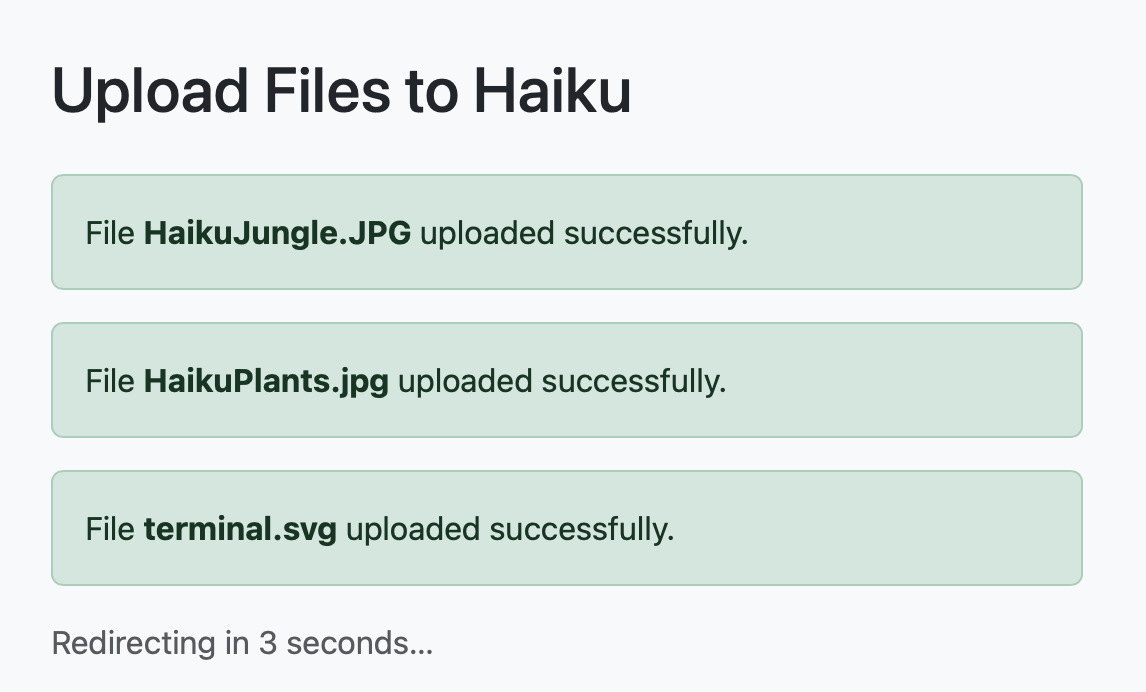Viewport: 1146px width, 692px height.
Task: Click the word Redirecting in bottom message
Action: 134,644
